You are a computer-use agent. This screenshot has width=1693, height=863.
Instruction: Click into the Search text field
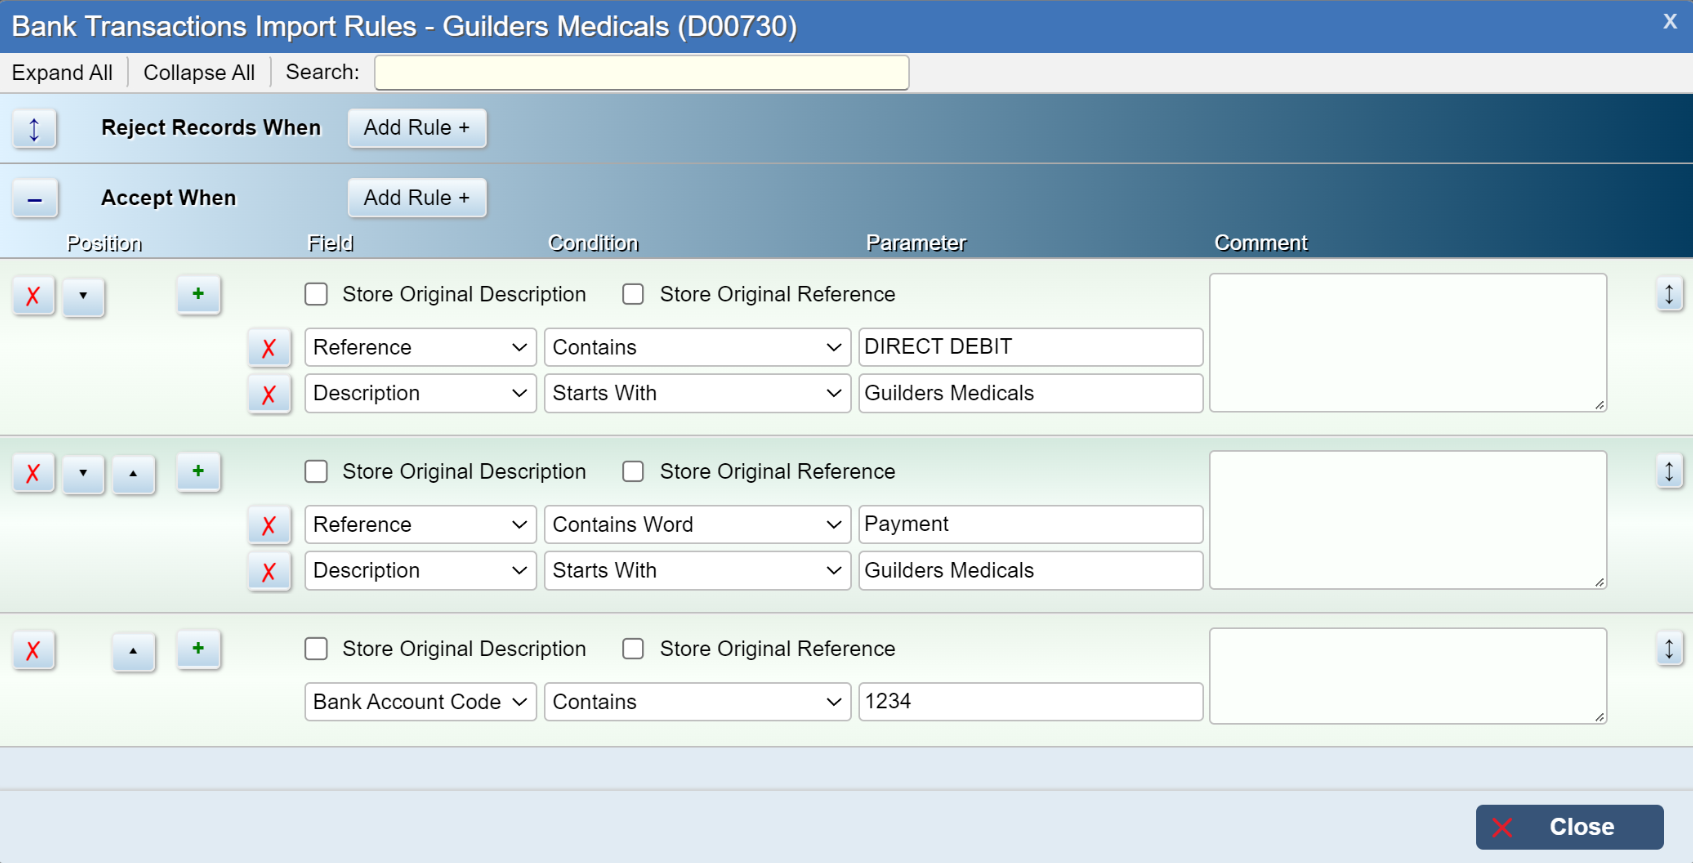(641, 73)
